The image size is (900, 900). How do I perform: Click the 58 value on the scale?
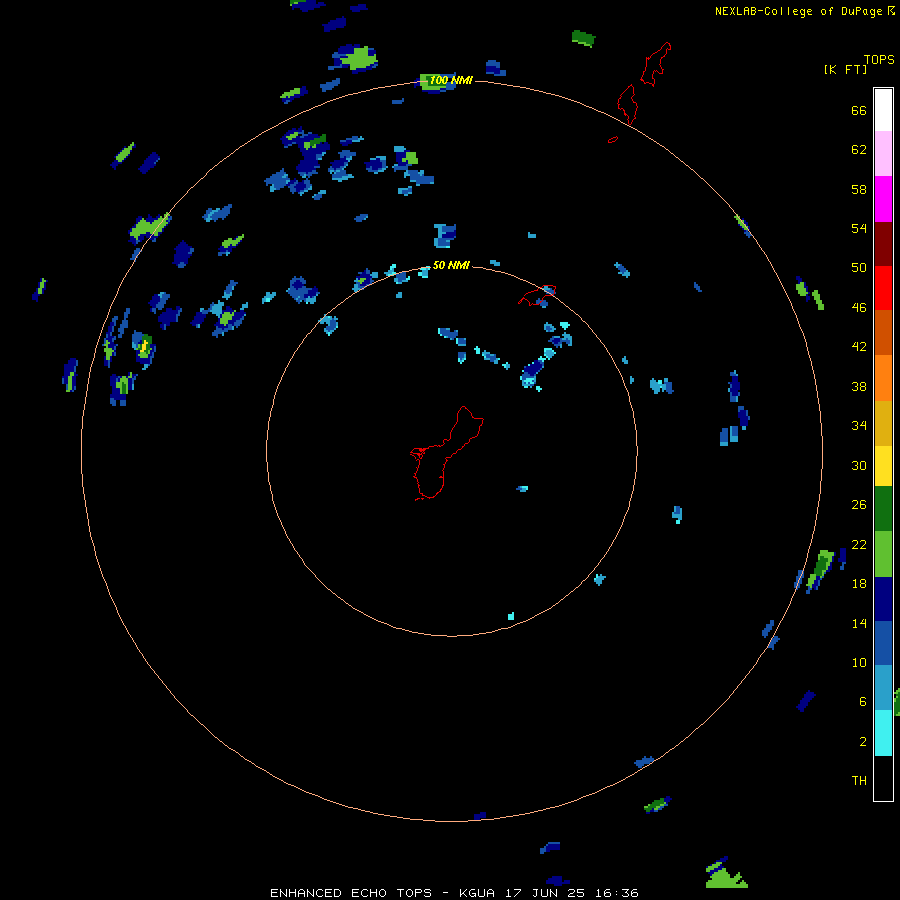[859, 189]
